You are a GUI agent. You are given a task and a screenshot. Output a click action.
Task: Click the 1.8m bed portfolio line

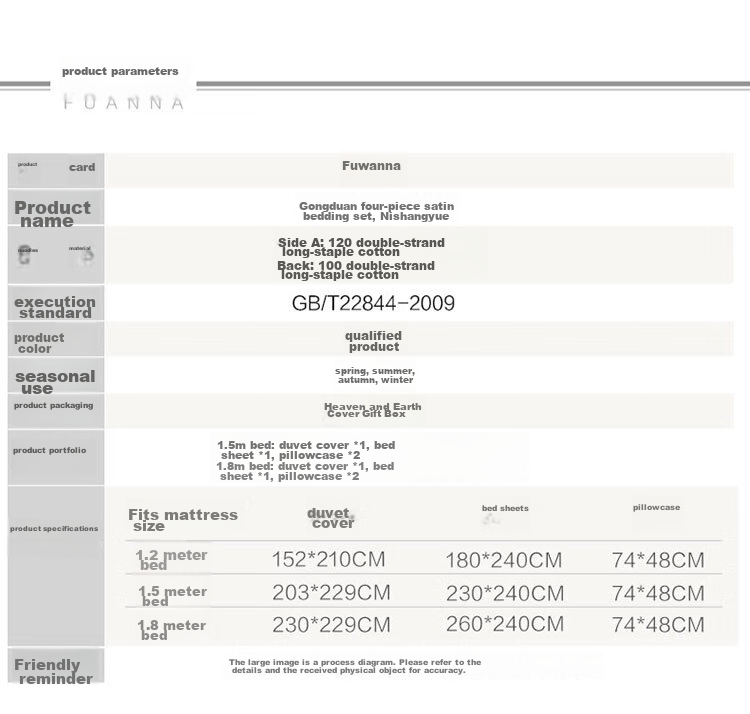point(305,471)
